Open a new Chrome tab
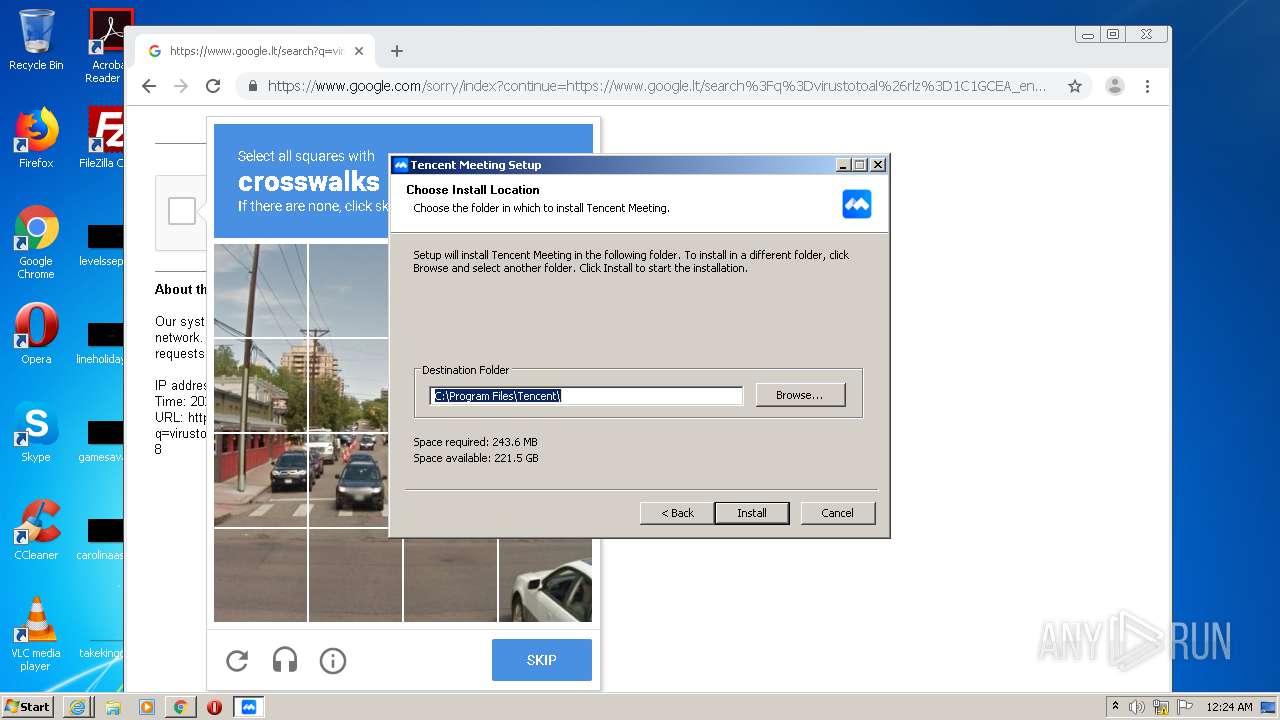The height and width of the screenshot is (720, 1280). pos(397,51)
